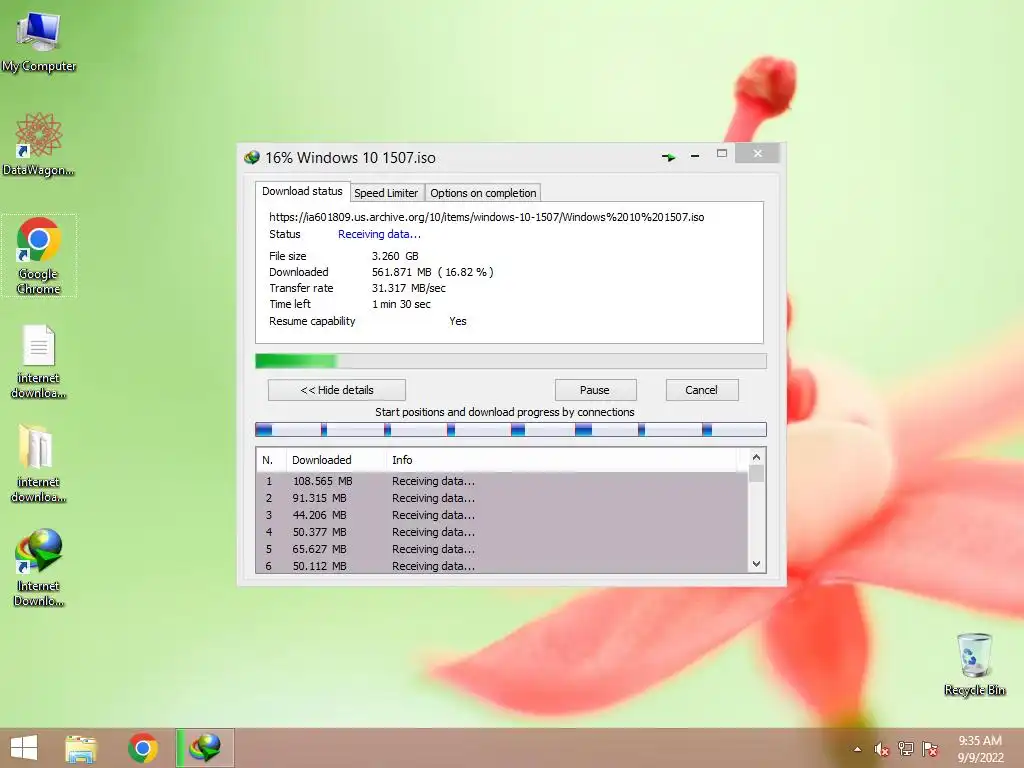The width and height of the screenshot is (1024, 768).
Task: Cancel the download
Action: pos(701,390)
